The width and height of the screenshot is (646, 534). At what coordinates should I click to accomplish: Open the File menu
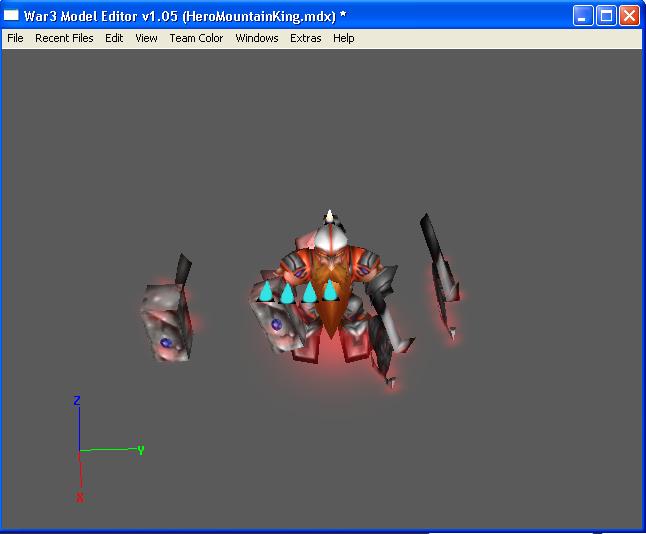coord(15,38)
